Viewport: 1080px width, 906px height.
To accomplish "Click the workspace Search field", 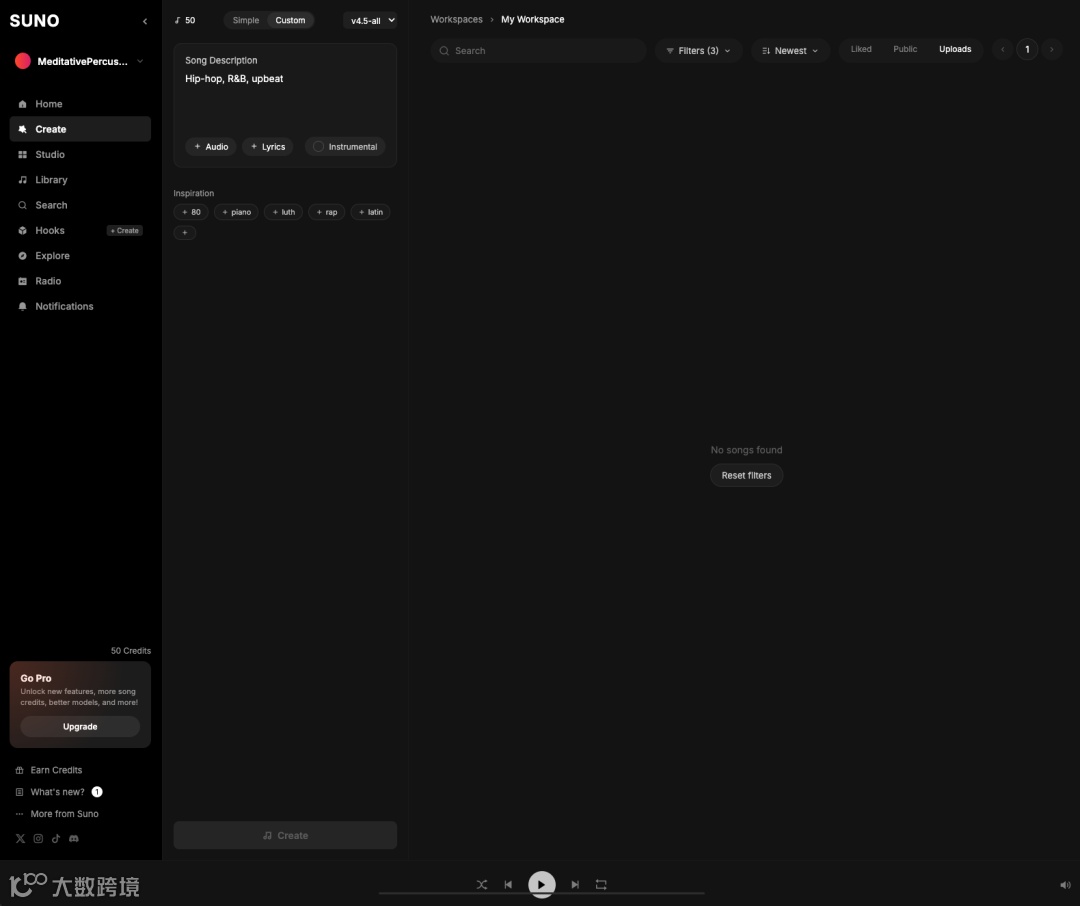I will point(538,51).
